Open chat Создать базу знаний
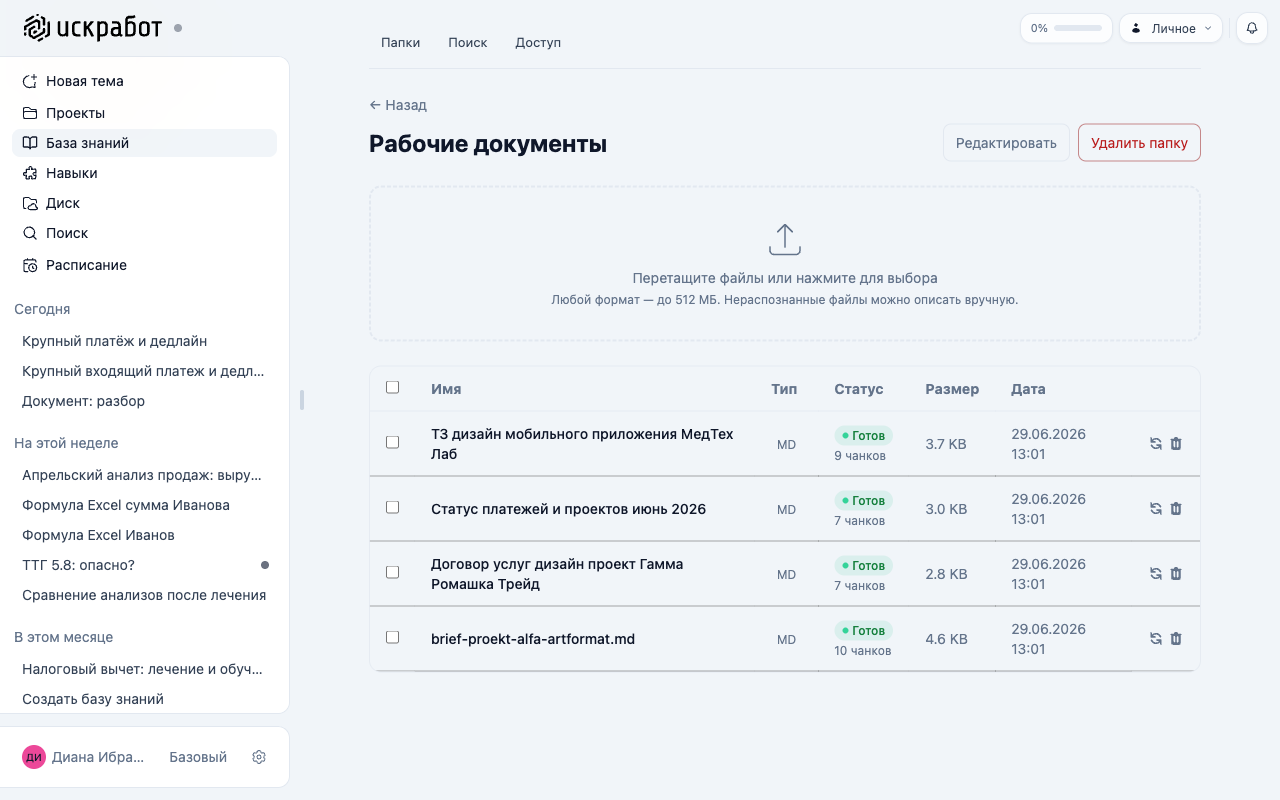 tap(144, 699)
